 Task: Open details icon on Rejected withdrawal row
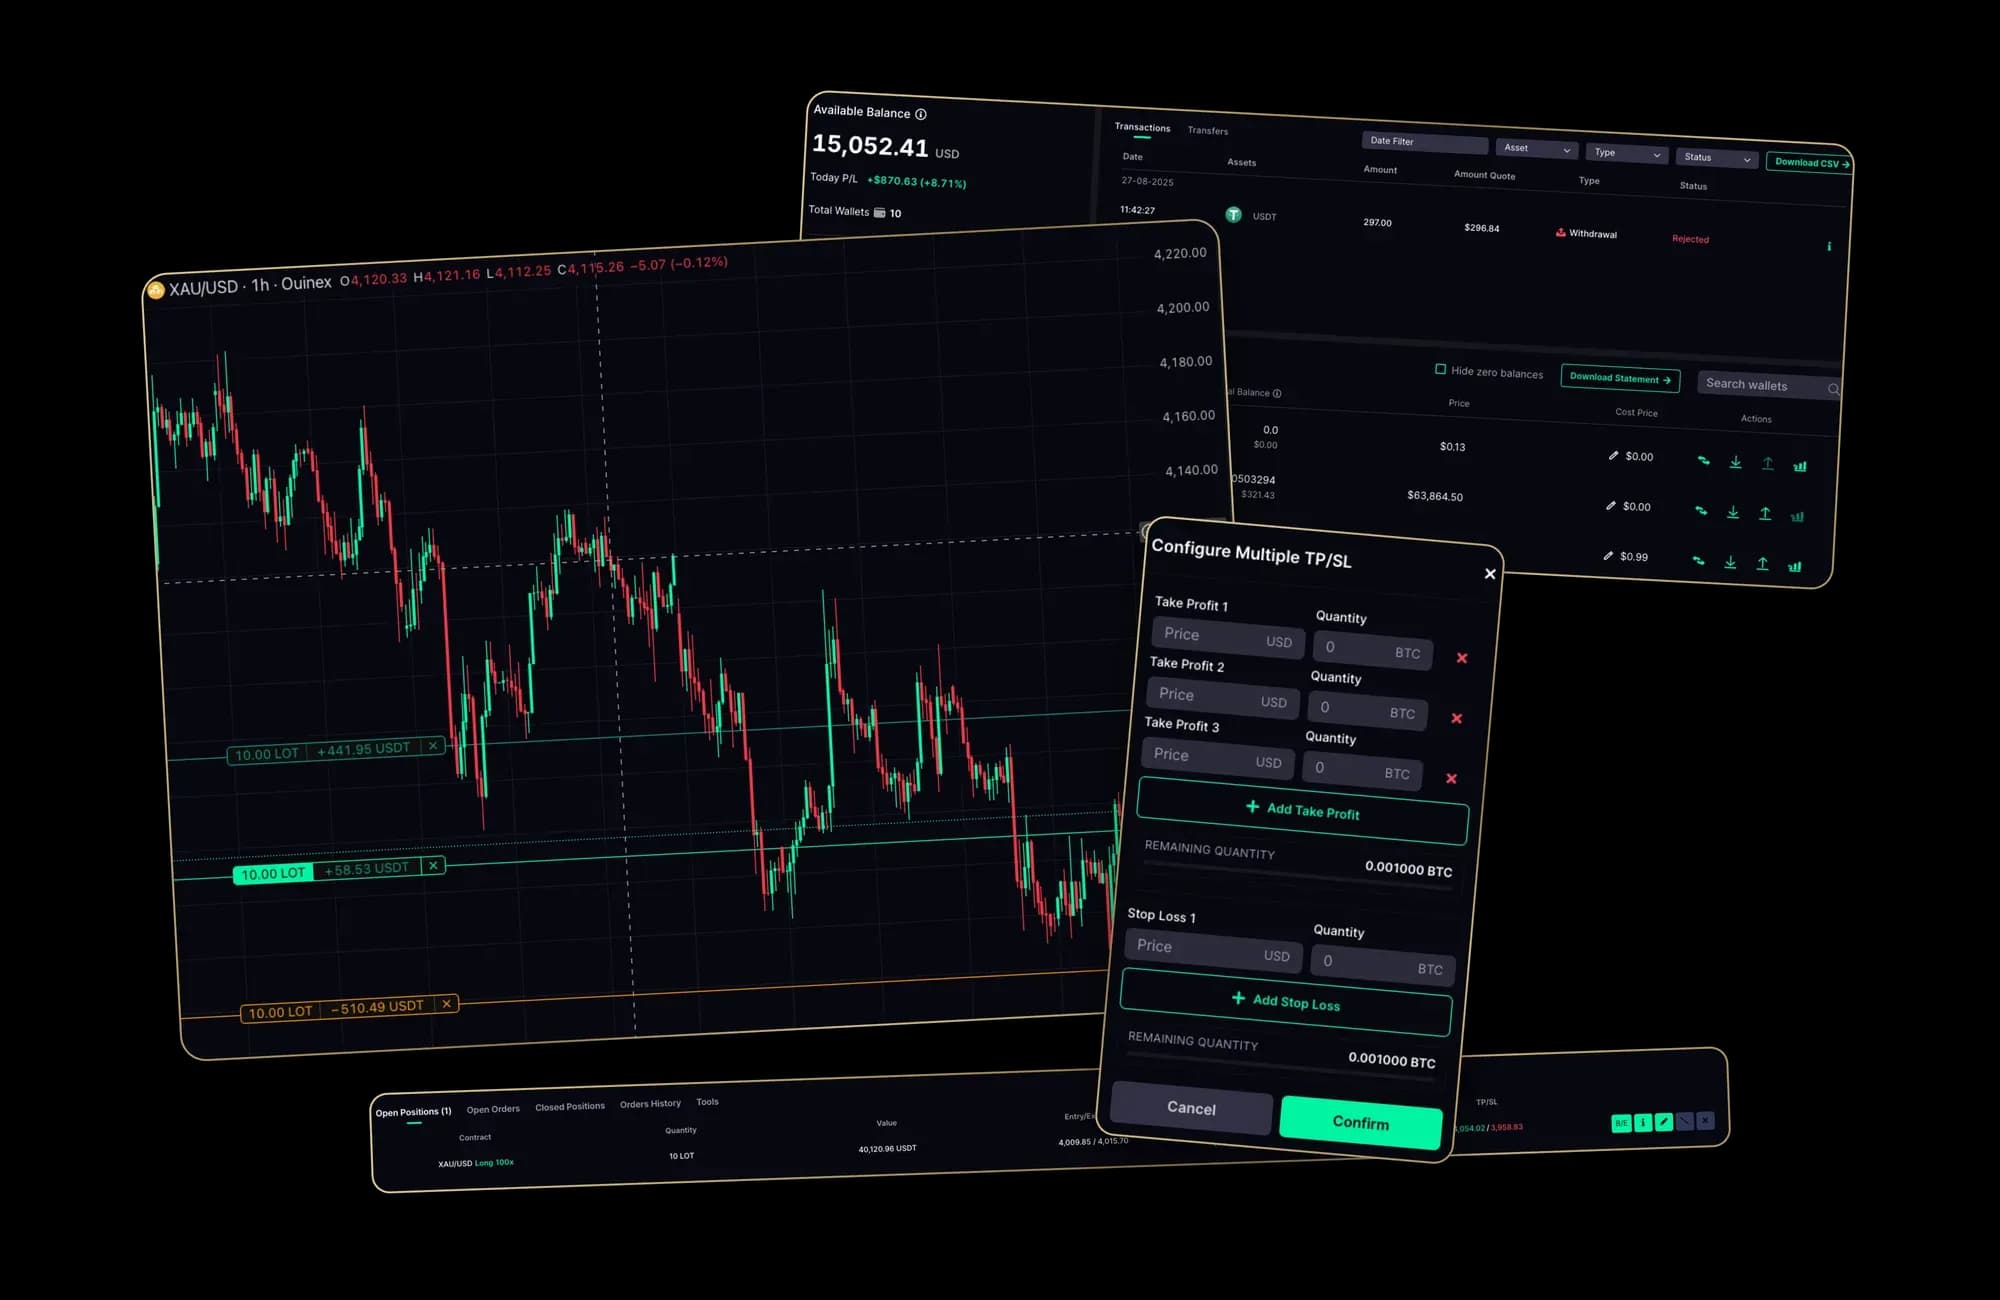pos(1829,246)
